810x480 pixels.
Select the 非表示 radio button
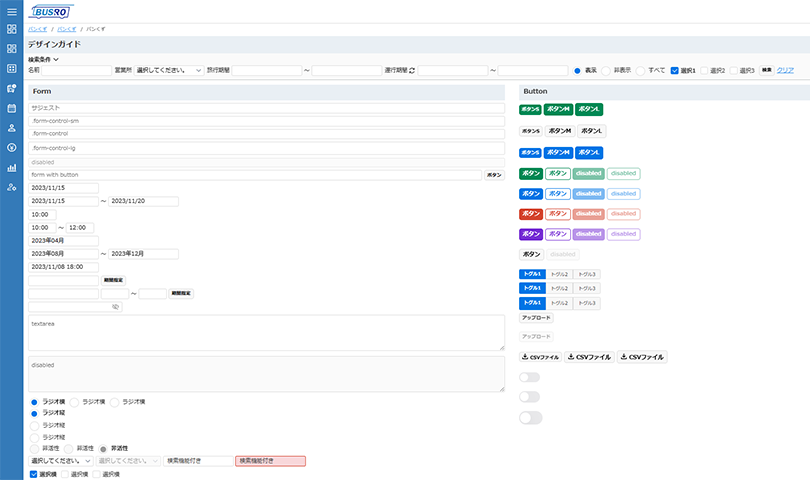tap(605, 71)
